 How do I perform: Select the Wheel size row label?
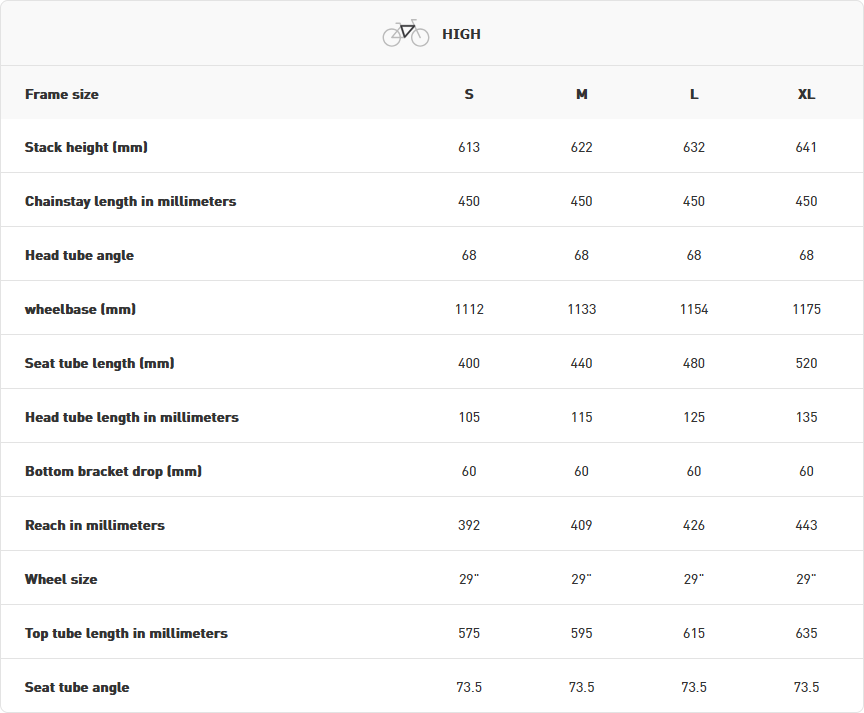(x=61, y=579)
